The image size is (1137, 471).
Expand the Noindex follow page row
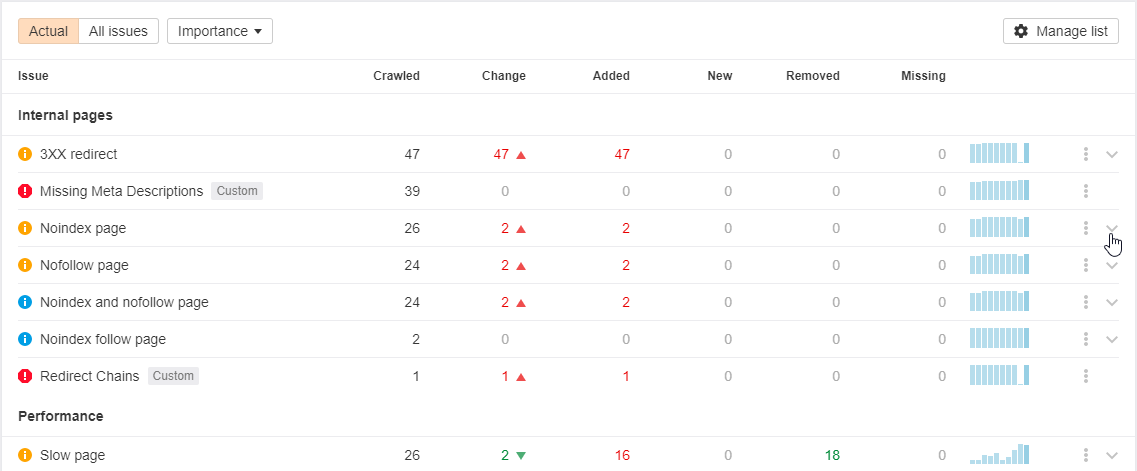(x=1112, y=339)
